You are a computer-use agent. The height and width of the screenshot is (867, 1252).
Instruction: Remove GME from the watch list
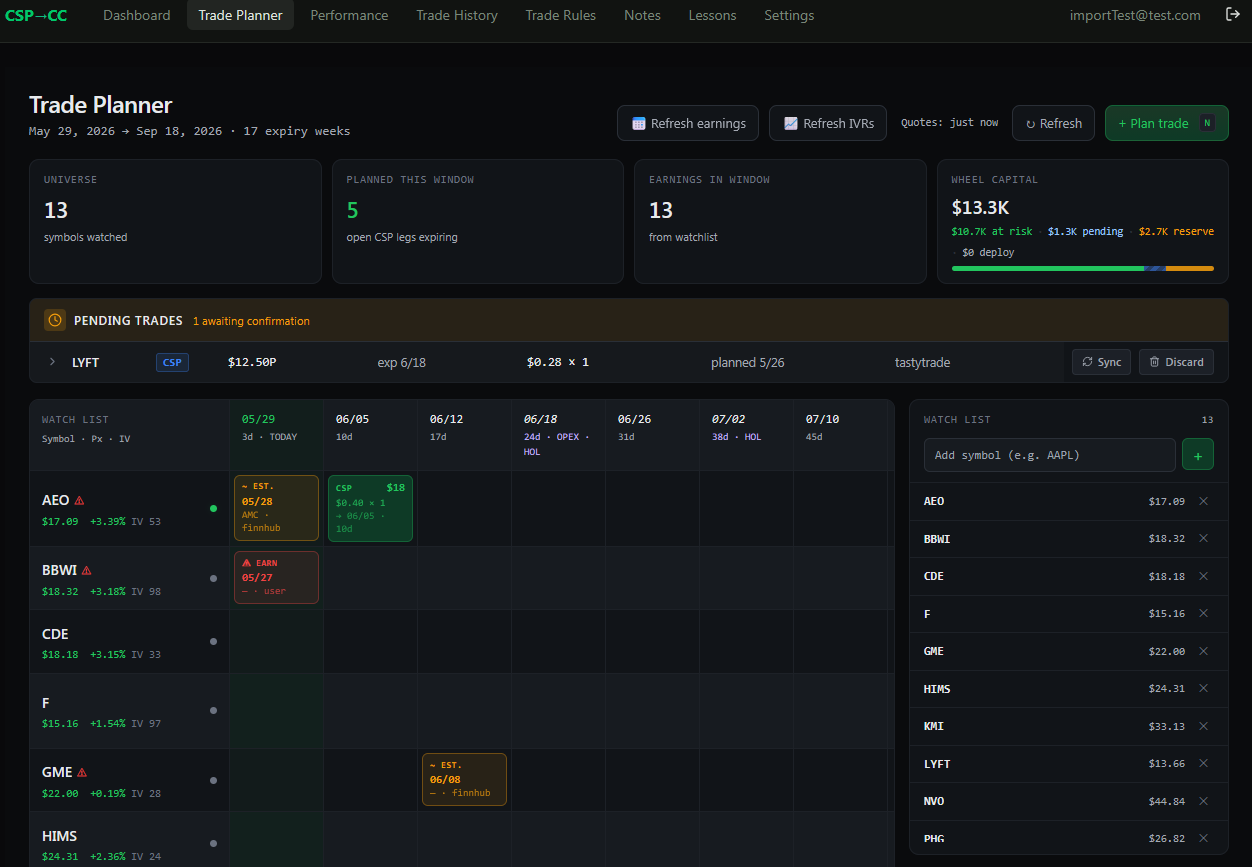pyautogui.click(x=1203, y=651)
